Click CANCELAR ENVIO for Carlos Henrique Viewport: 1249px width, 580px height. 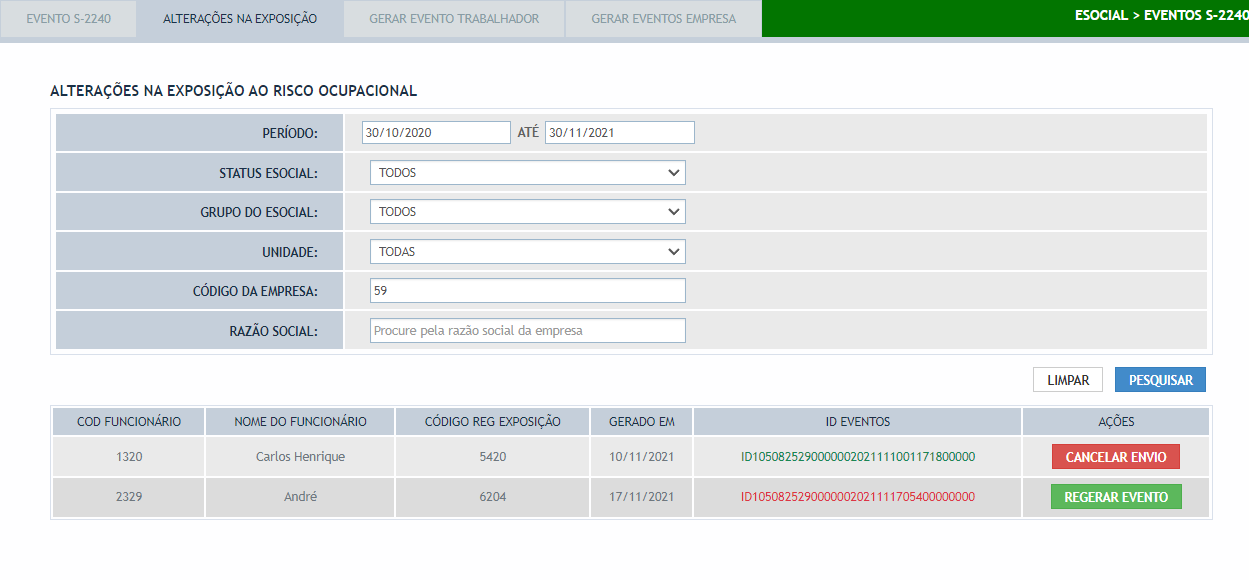click(x=1116, y=457)
